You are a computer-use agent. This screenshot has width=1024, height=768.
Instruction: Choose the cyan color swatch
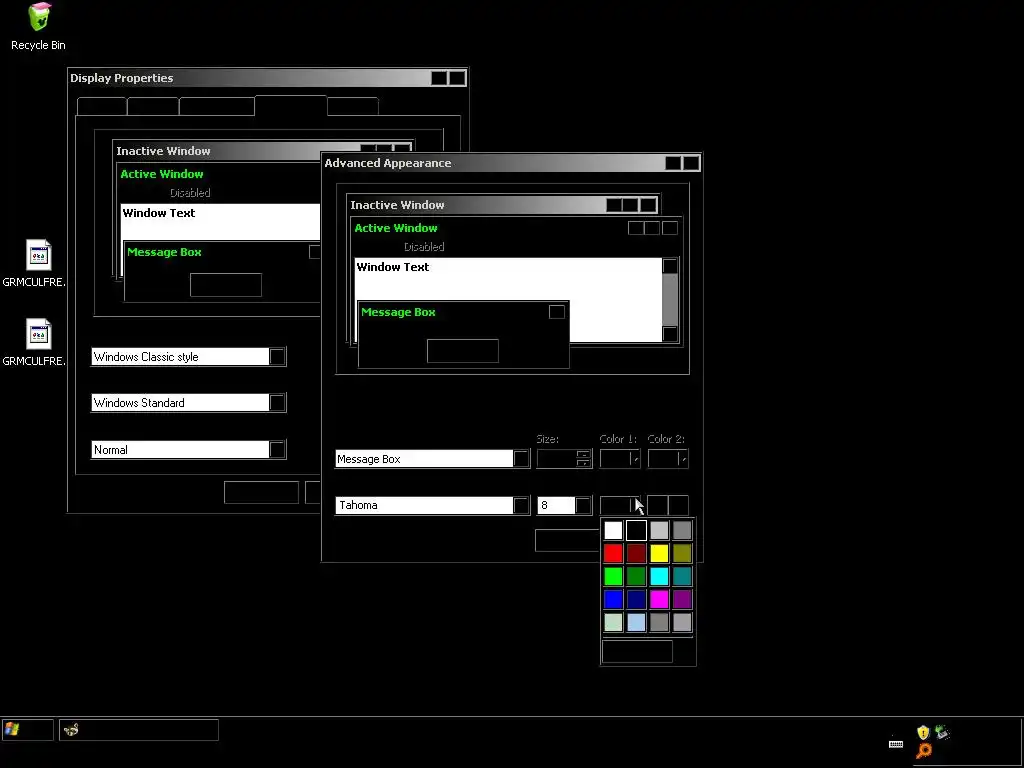[x=659, y=576]
